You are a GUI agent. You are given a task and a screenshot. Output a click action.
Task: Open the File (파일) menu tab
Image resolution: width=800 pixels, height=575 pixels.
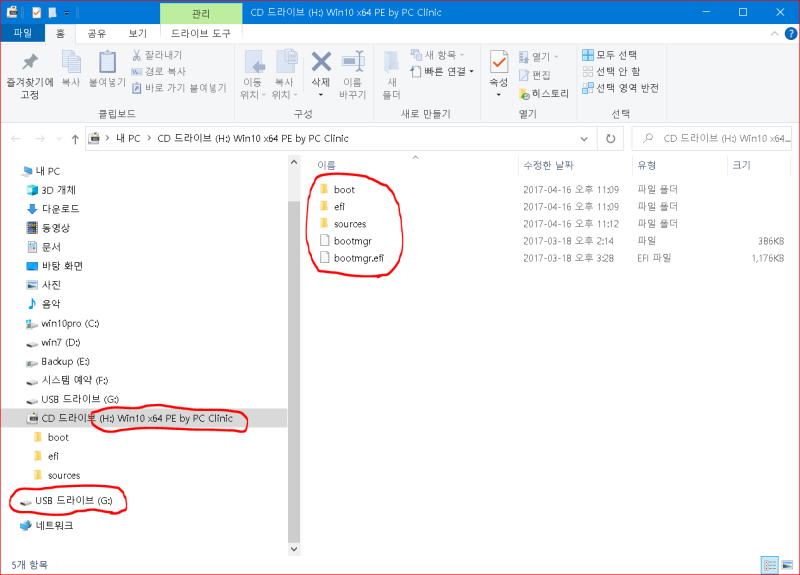[x=22, y=34]
